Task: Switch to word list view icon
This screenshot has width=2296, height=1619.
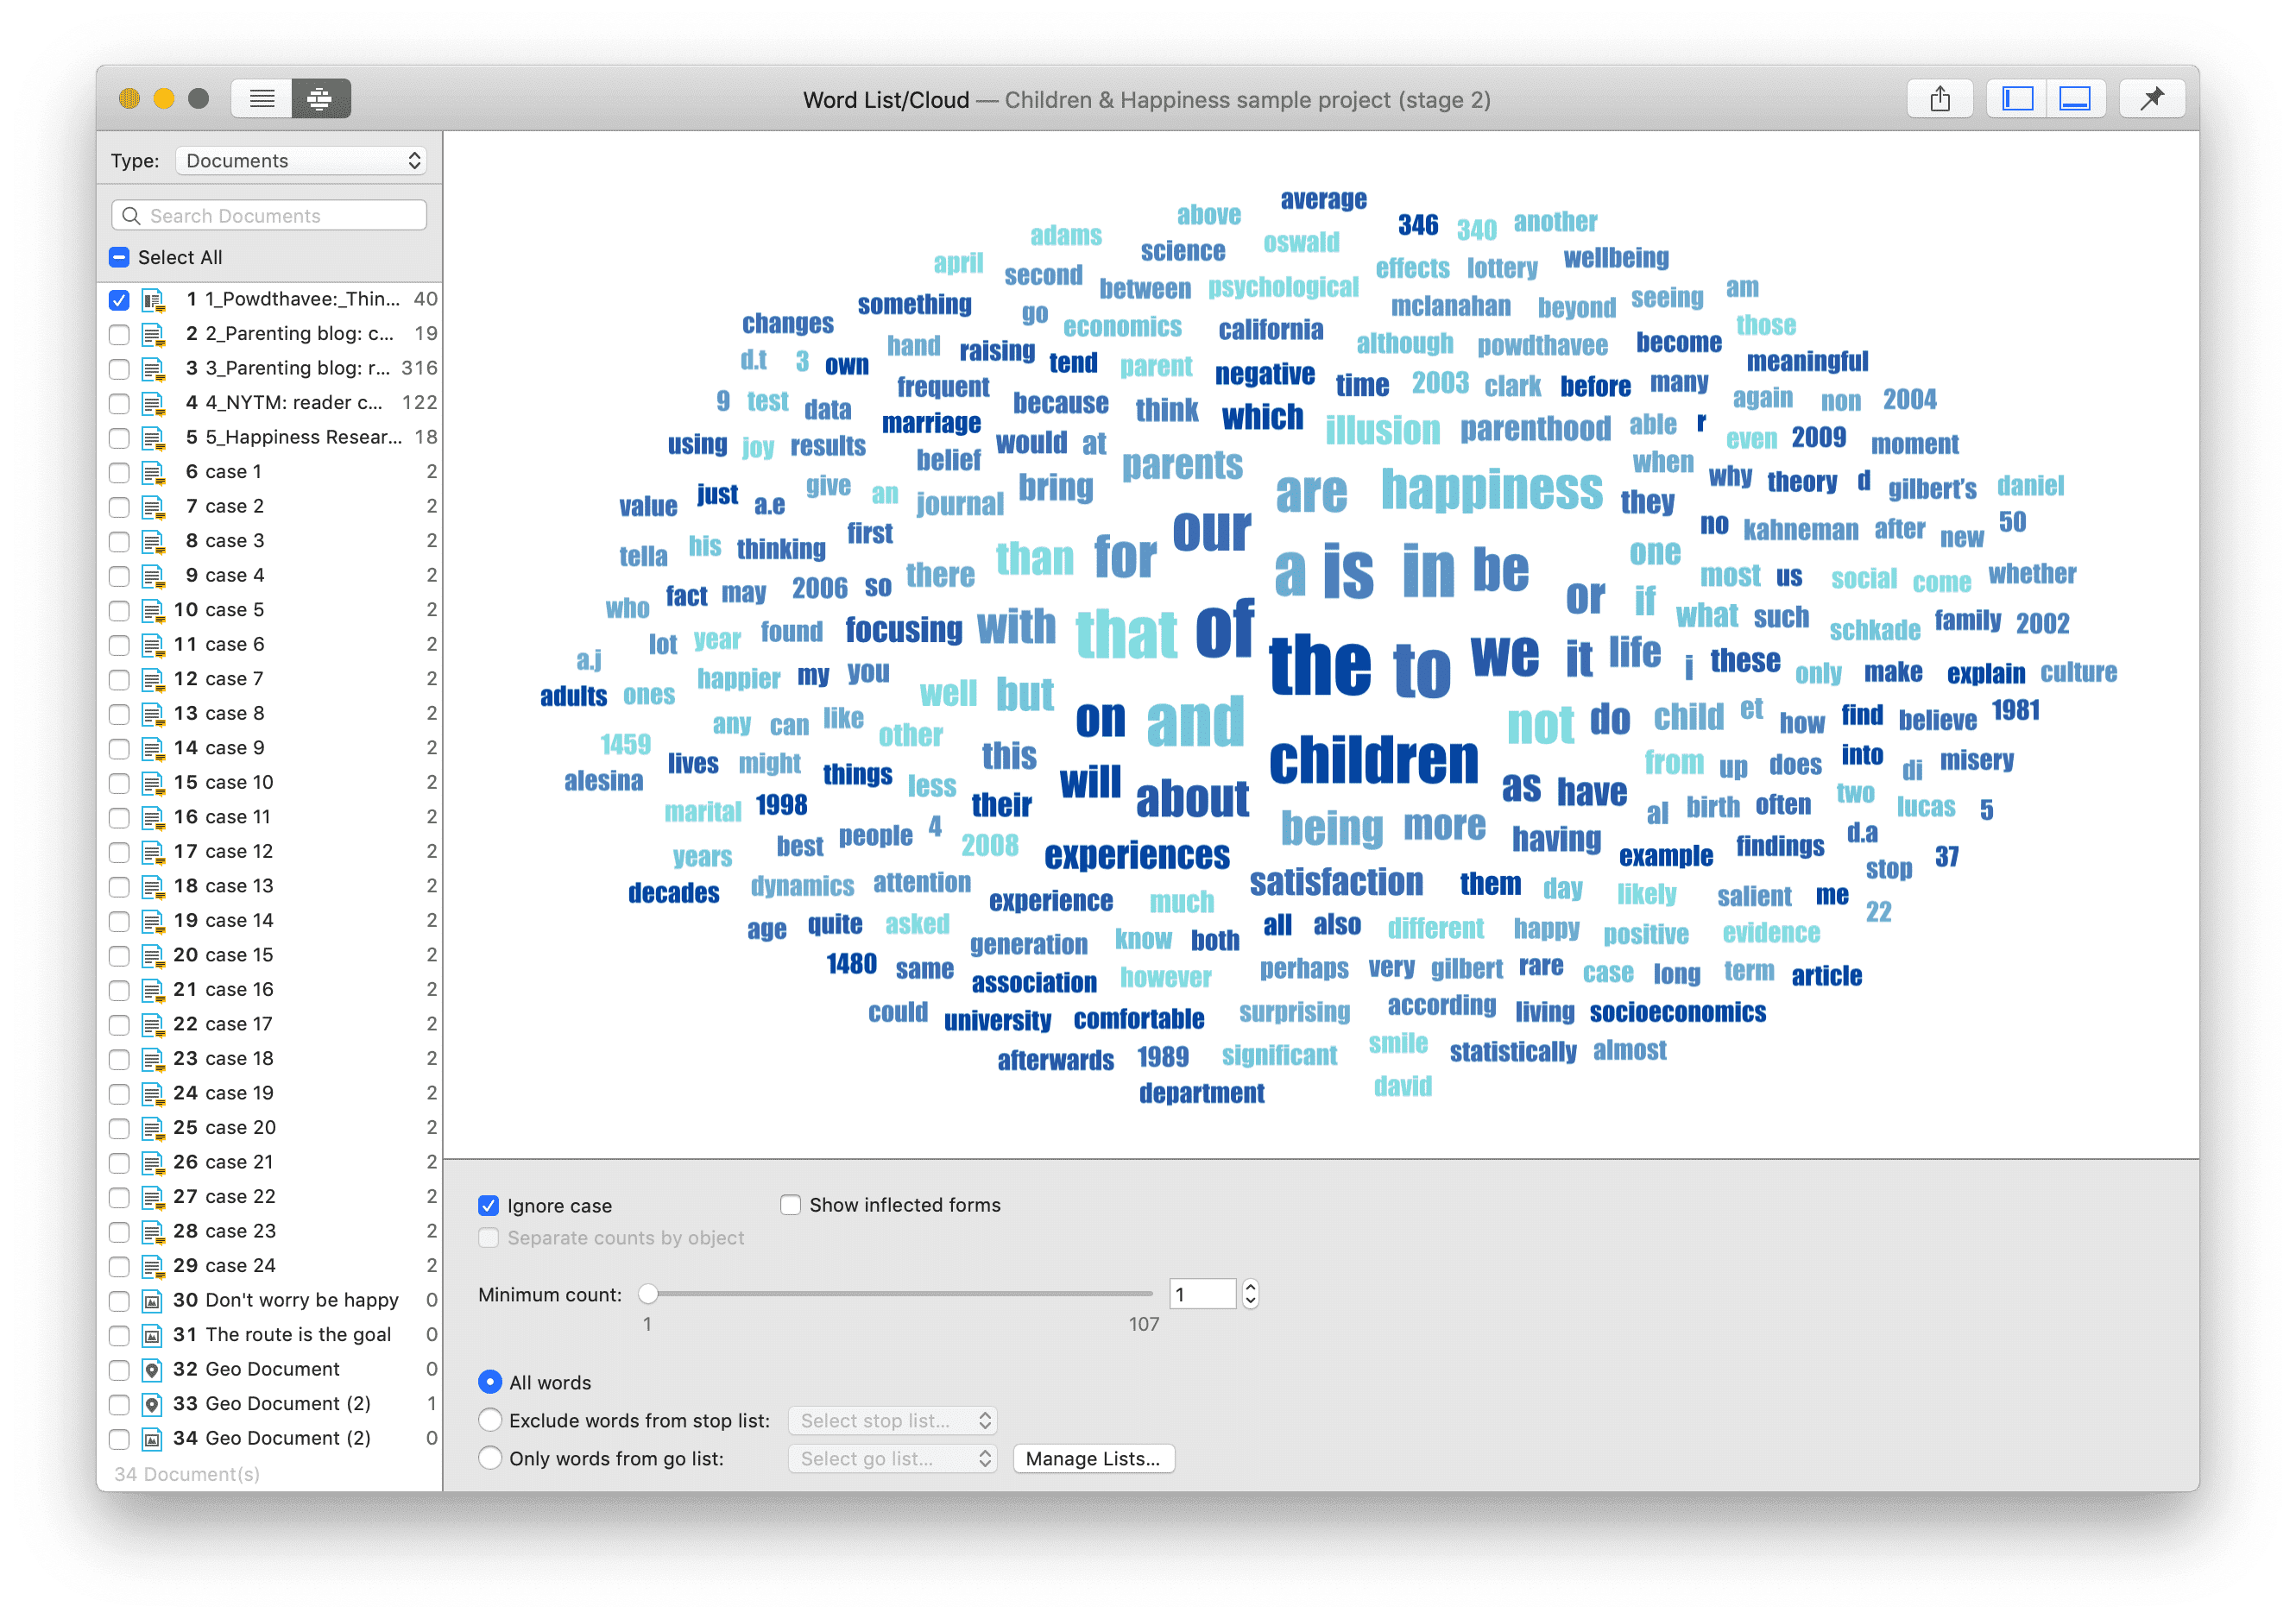Action: click(262, 99)
